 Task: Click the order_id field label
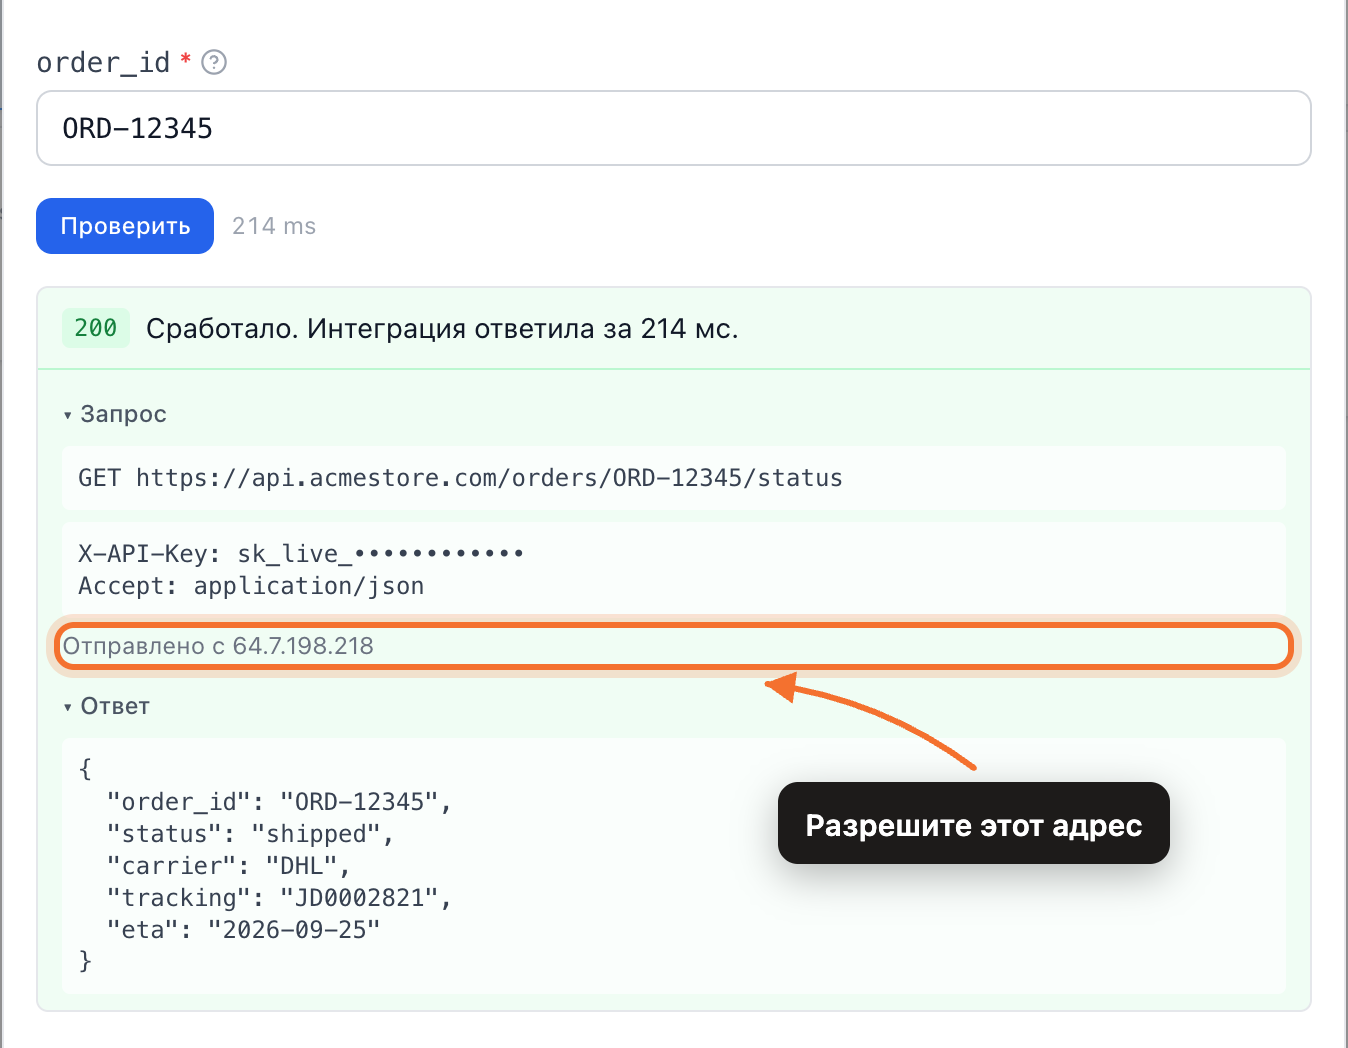pyautogui.click(x=103, y=63)
